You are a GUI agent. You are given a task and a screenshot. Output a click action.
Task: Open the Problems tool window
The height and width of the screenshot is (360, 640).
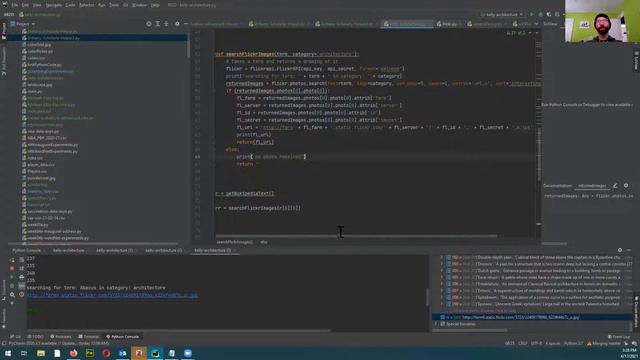pyautogui.click(x=60, y=337)
